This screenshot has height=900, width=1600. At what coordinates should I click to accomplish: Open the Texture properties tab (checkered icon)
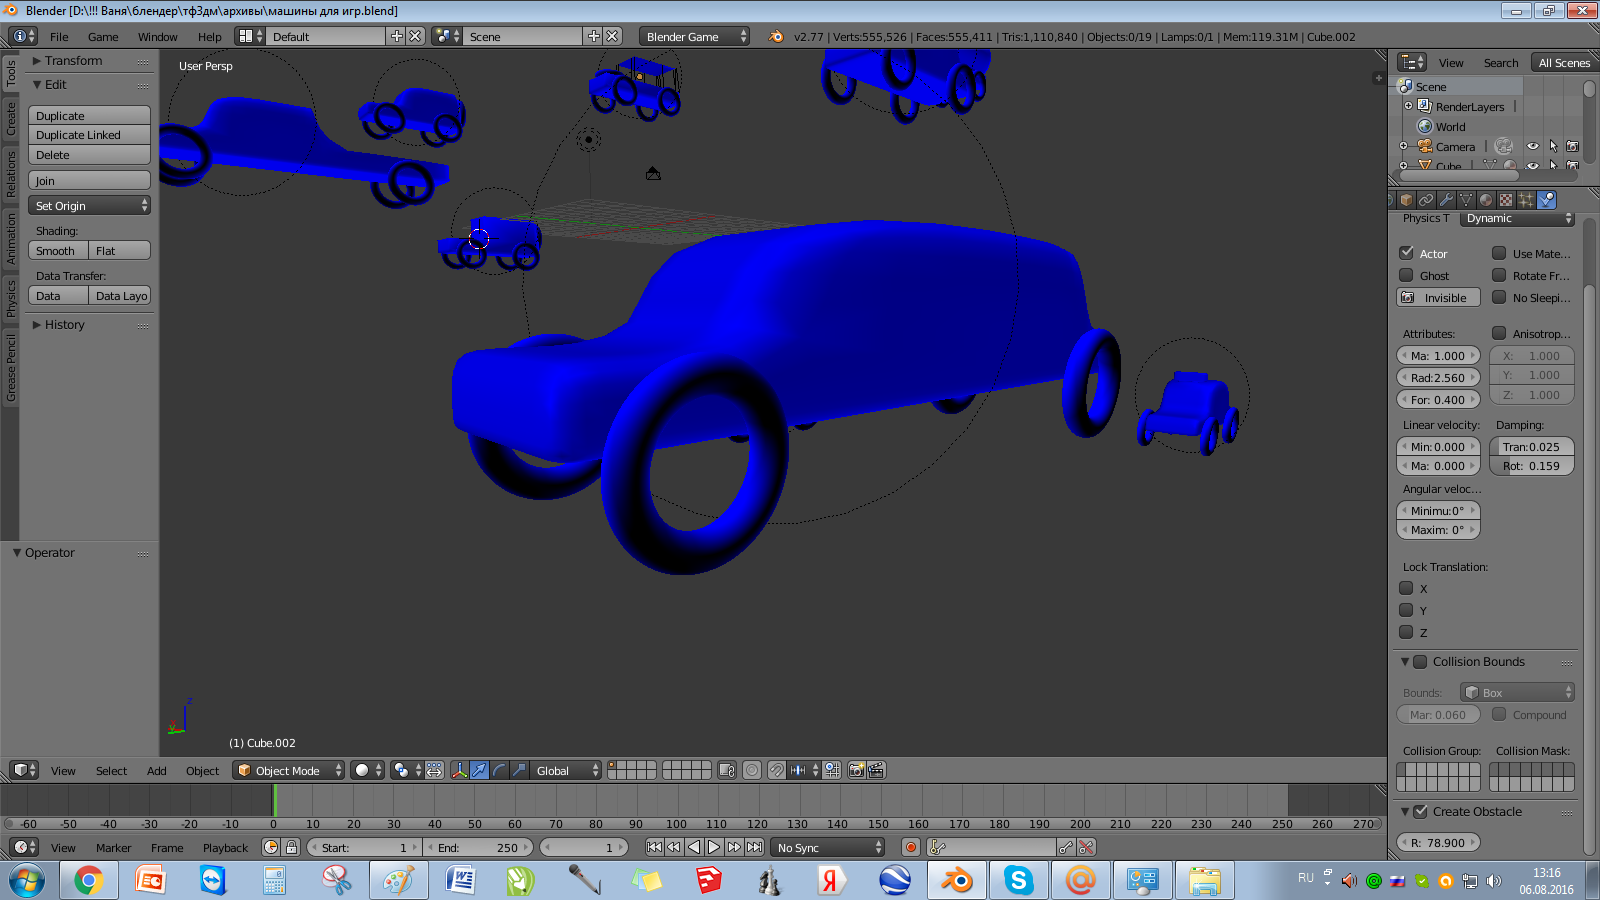click(1505, 201)
